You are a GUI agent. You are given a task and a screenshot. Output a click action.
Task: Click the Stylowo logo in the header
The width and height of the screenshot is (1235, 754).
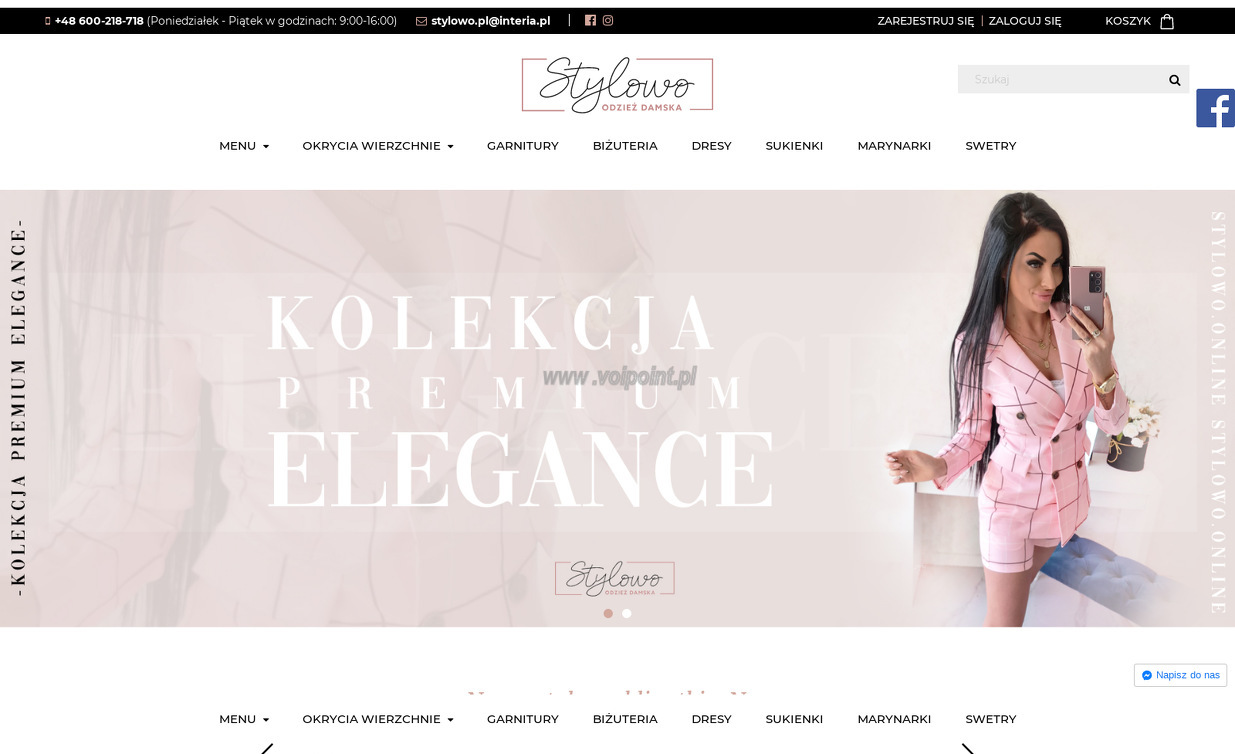(x=617, y=85)
